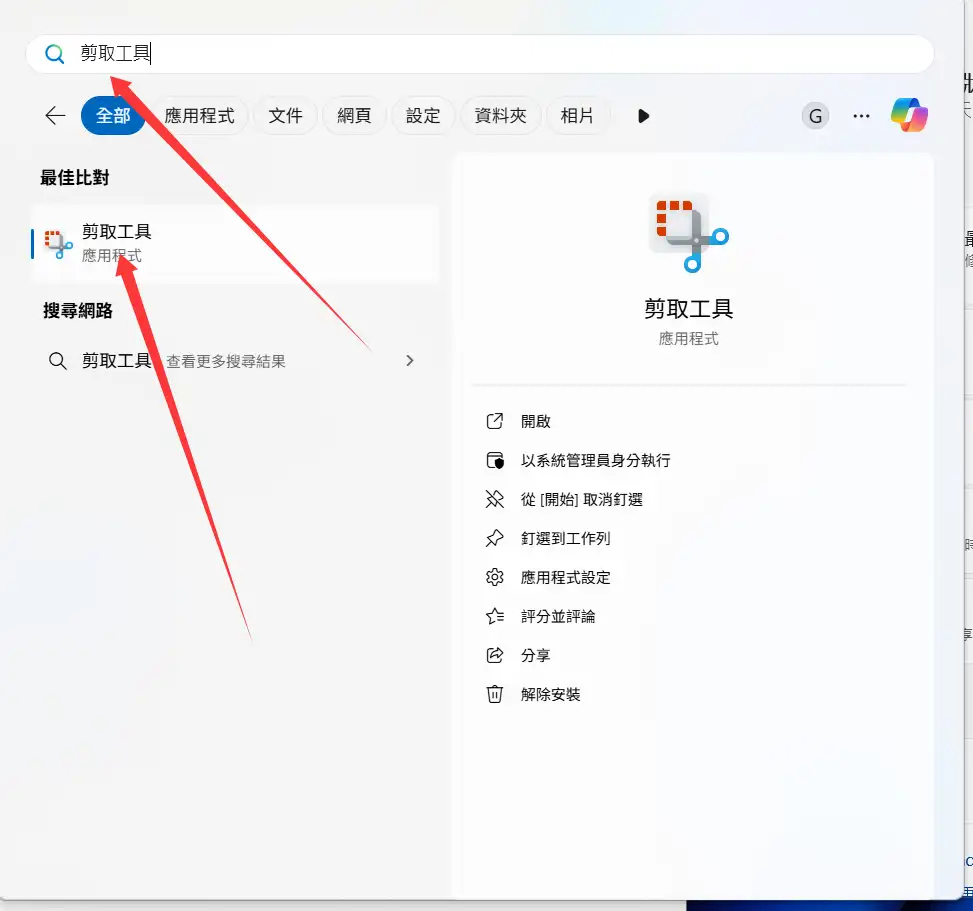The image size is (973, 911).
Task: Open 應用程式設定
Action: (565, 578)
